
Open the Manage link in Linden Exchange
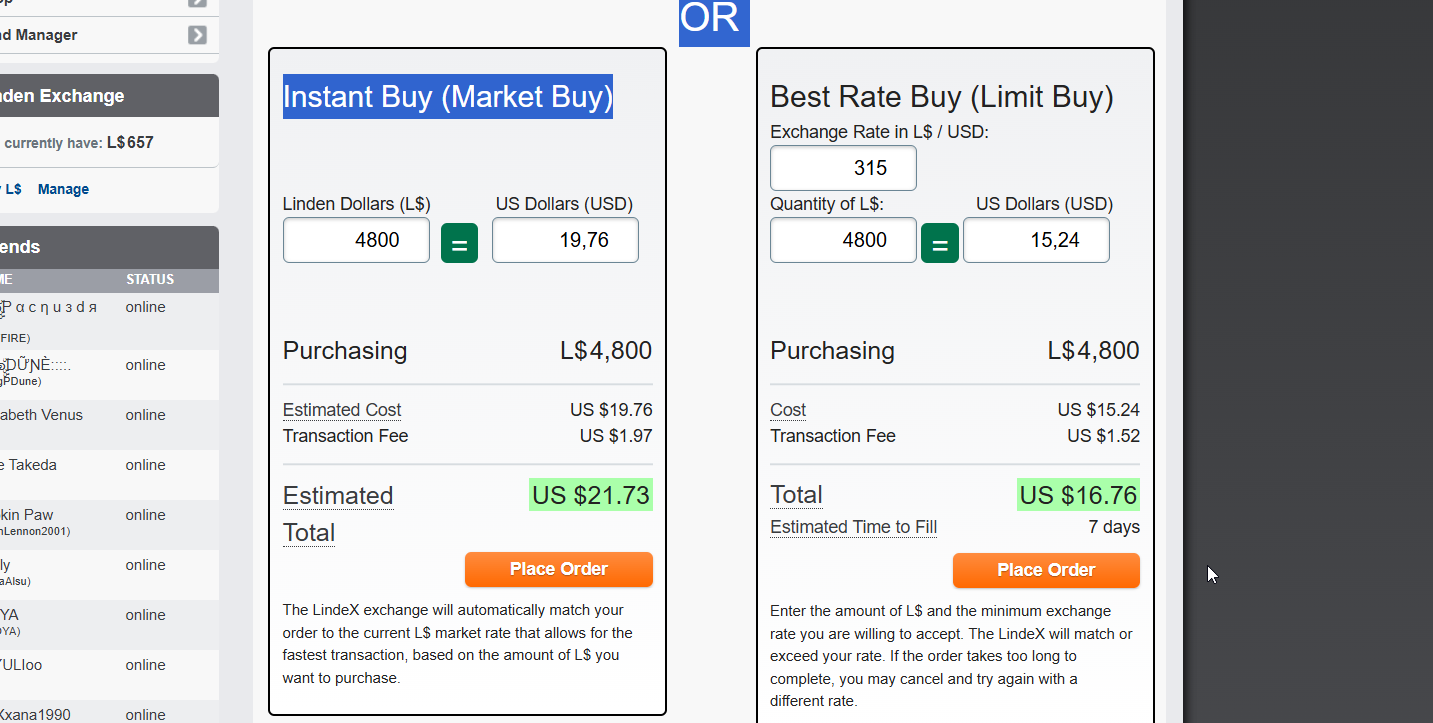click(63, 189)
